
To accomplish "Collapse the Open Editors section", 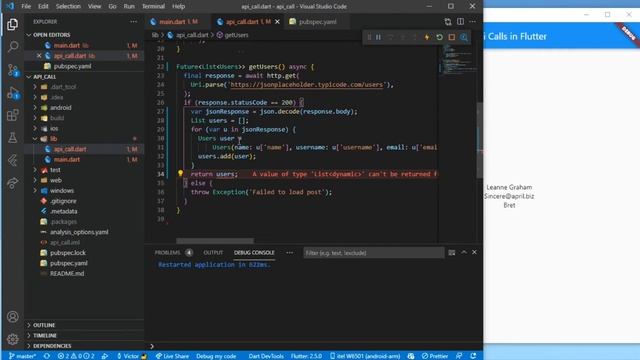I will 51,35.
